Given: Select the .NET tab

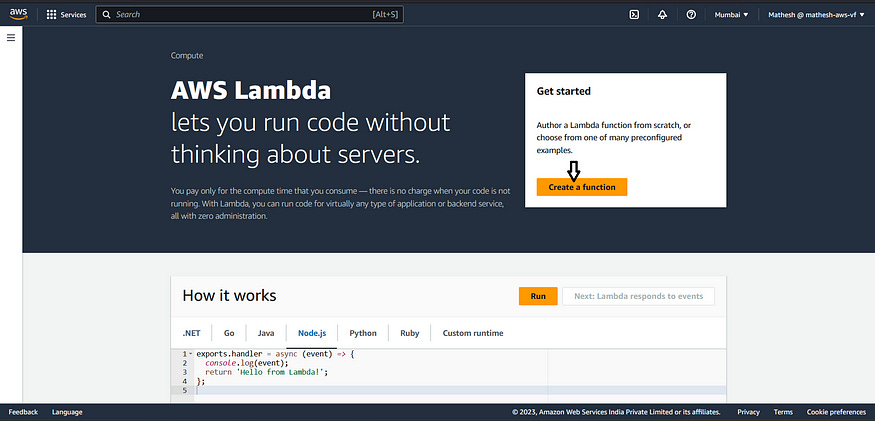Looking at the screenshot, I should pyautogui.click(x=191, y=333).
